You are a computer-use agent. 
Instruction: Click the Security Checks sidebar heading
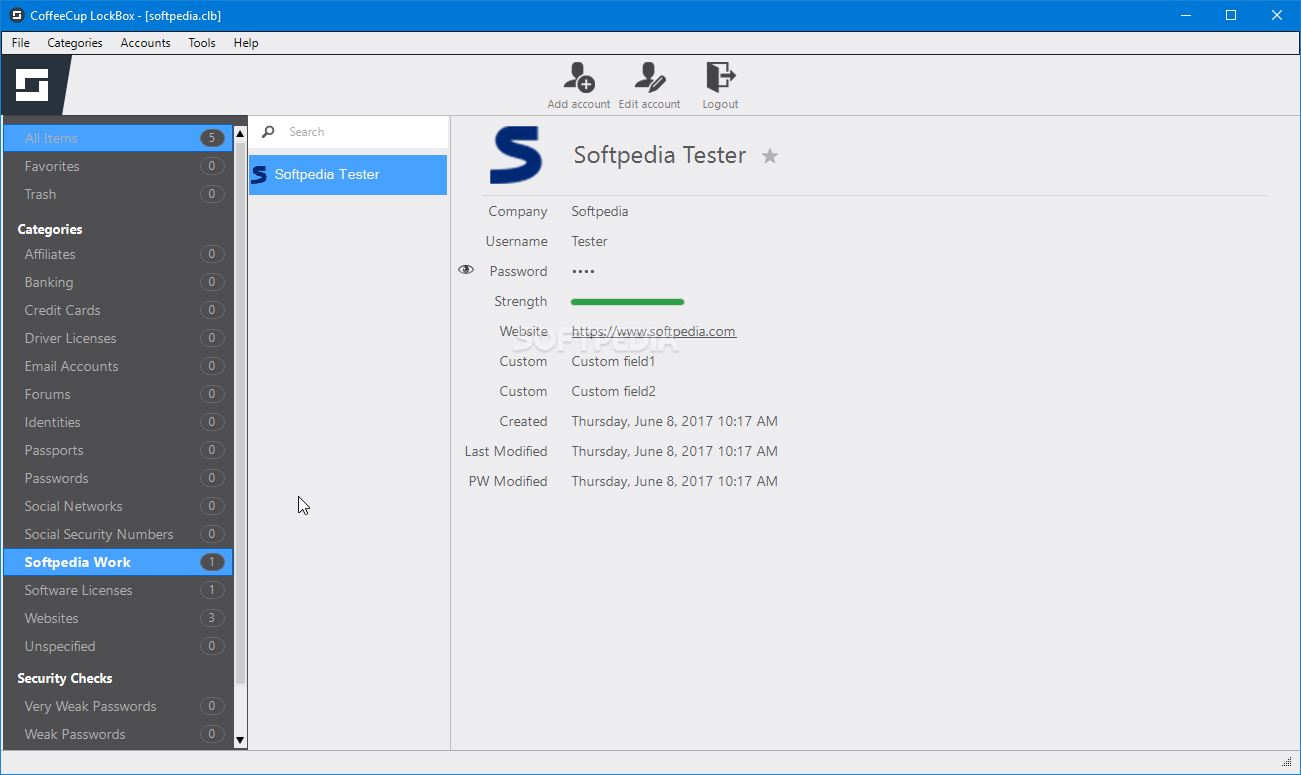tap(65, 678)
